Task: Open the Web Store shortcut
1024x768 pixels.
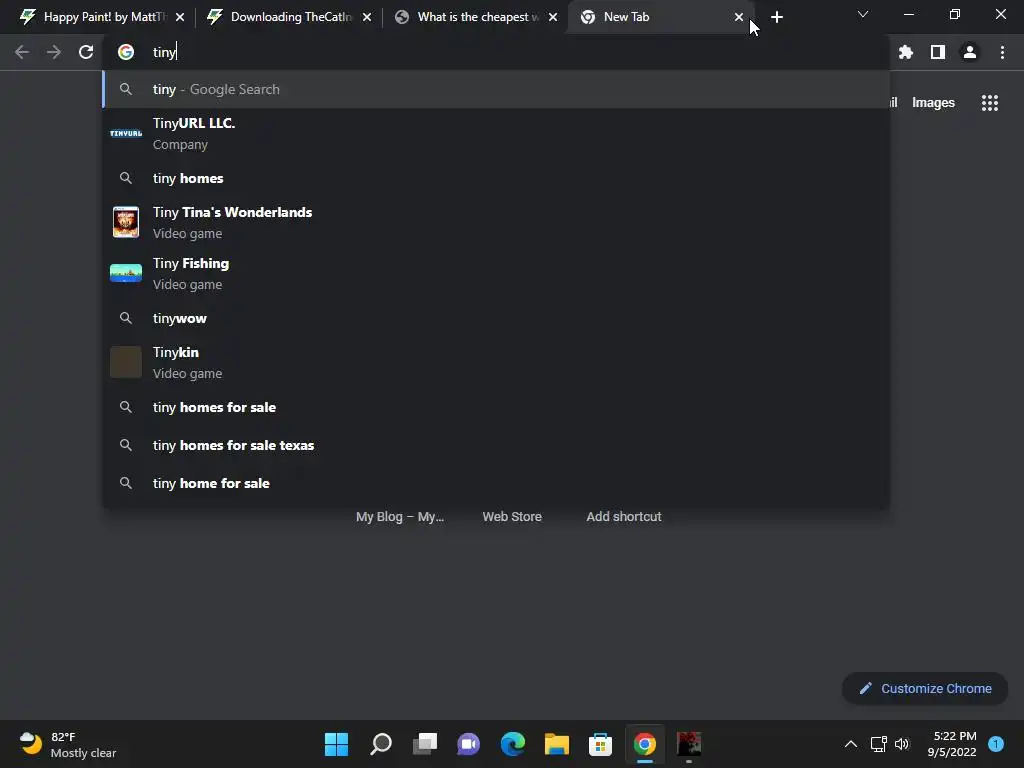Action: click(x=512, y=517)
